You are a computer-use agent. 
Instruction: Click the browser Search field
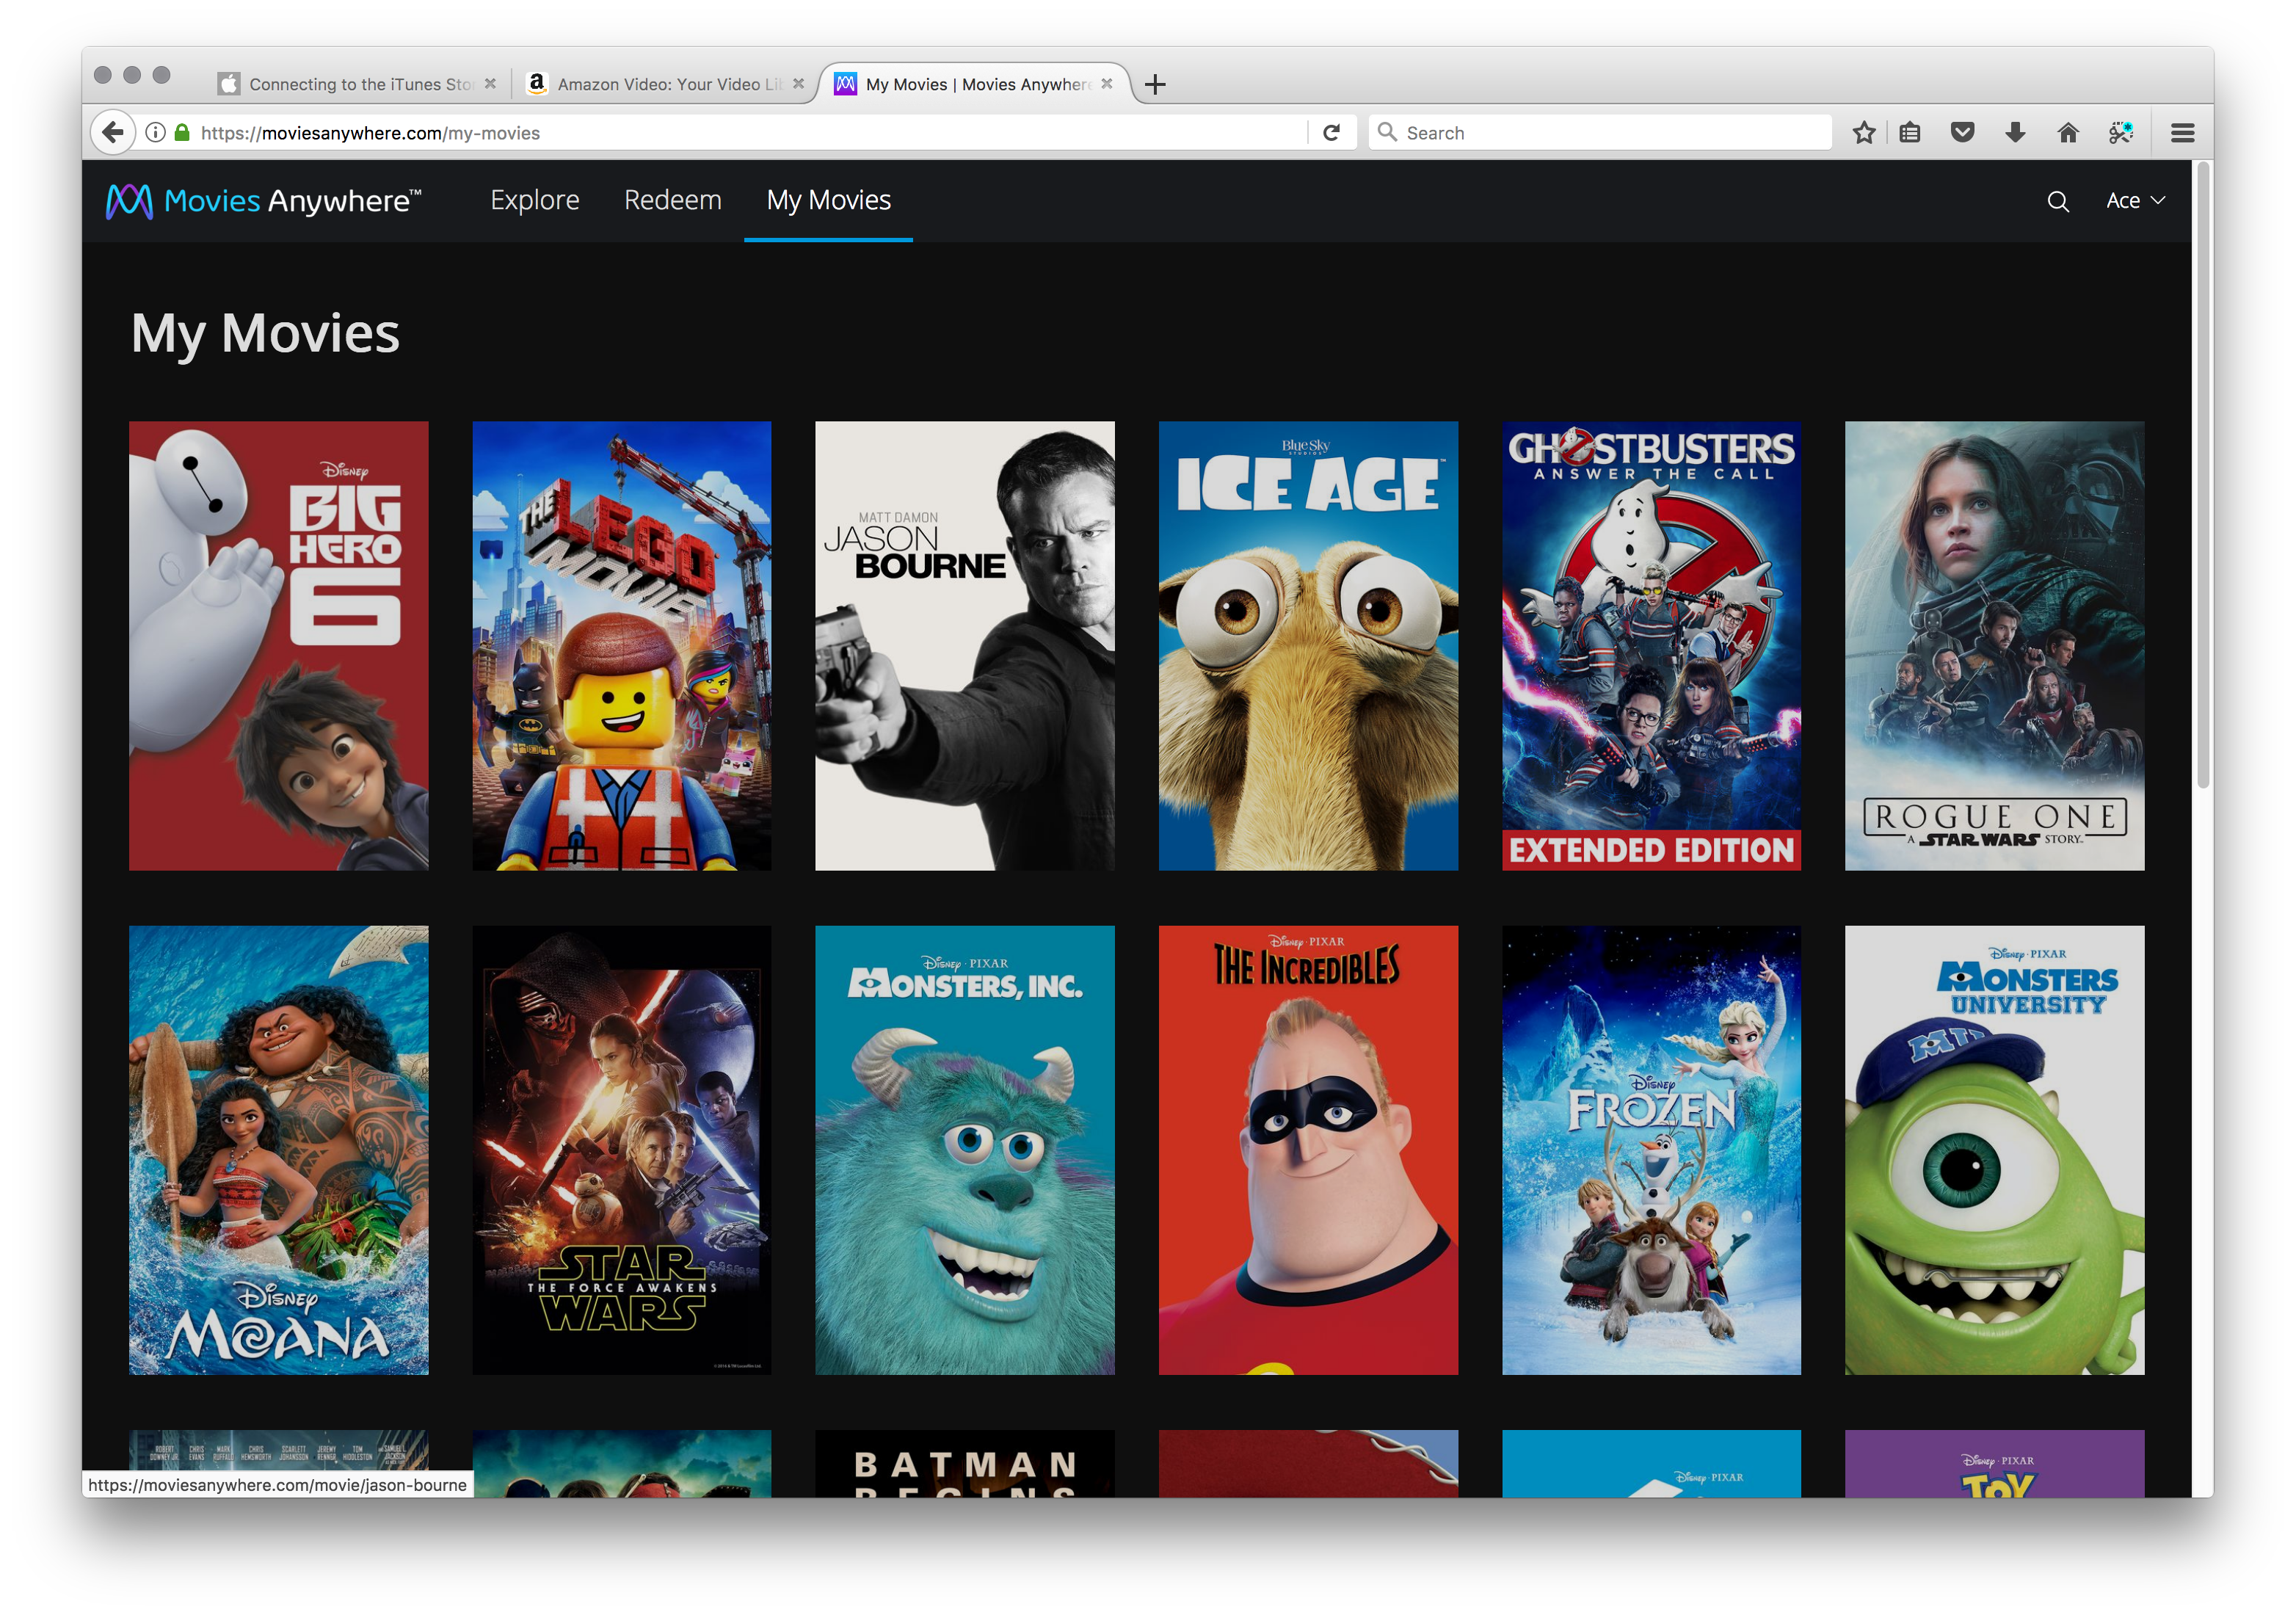point(1600,133)
